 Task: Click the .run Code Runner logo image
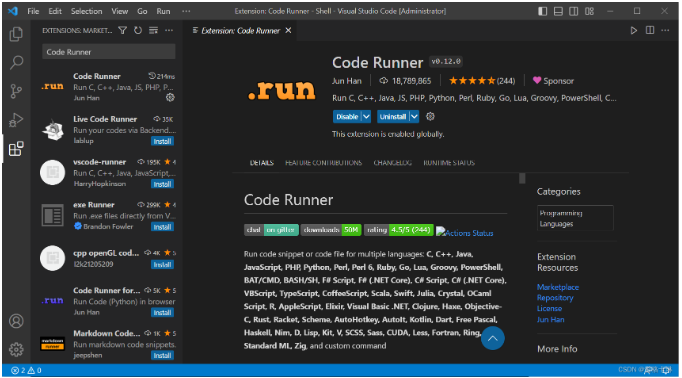(281, 90)
